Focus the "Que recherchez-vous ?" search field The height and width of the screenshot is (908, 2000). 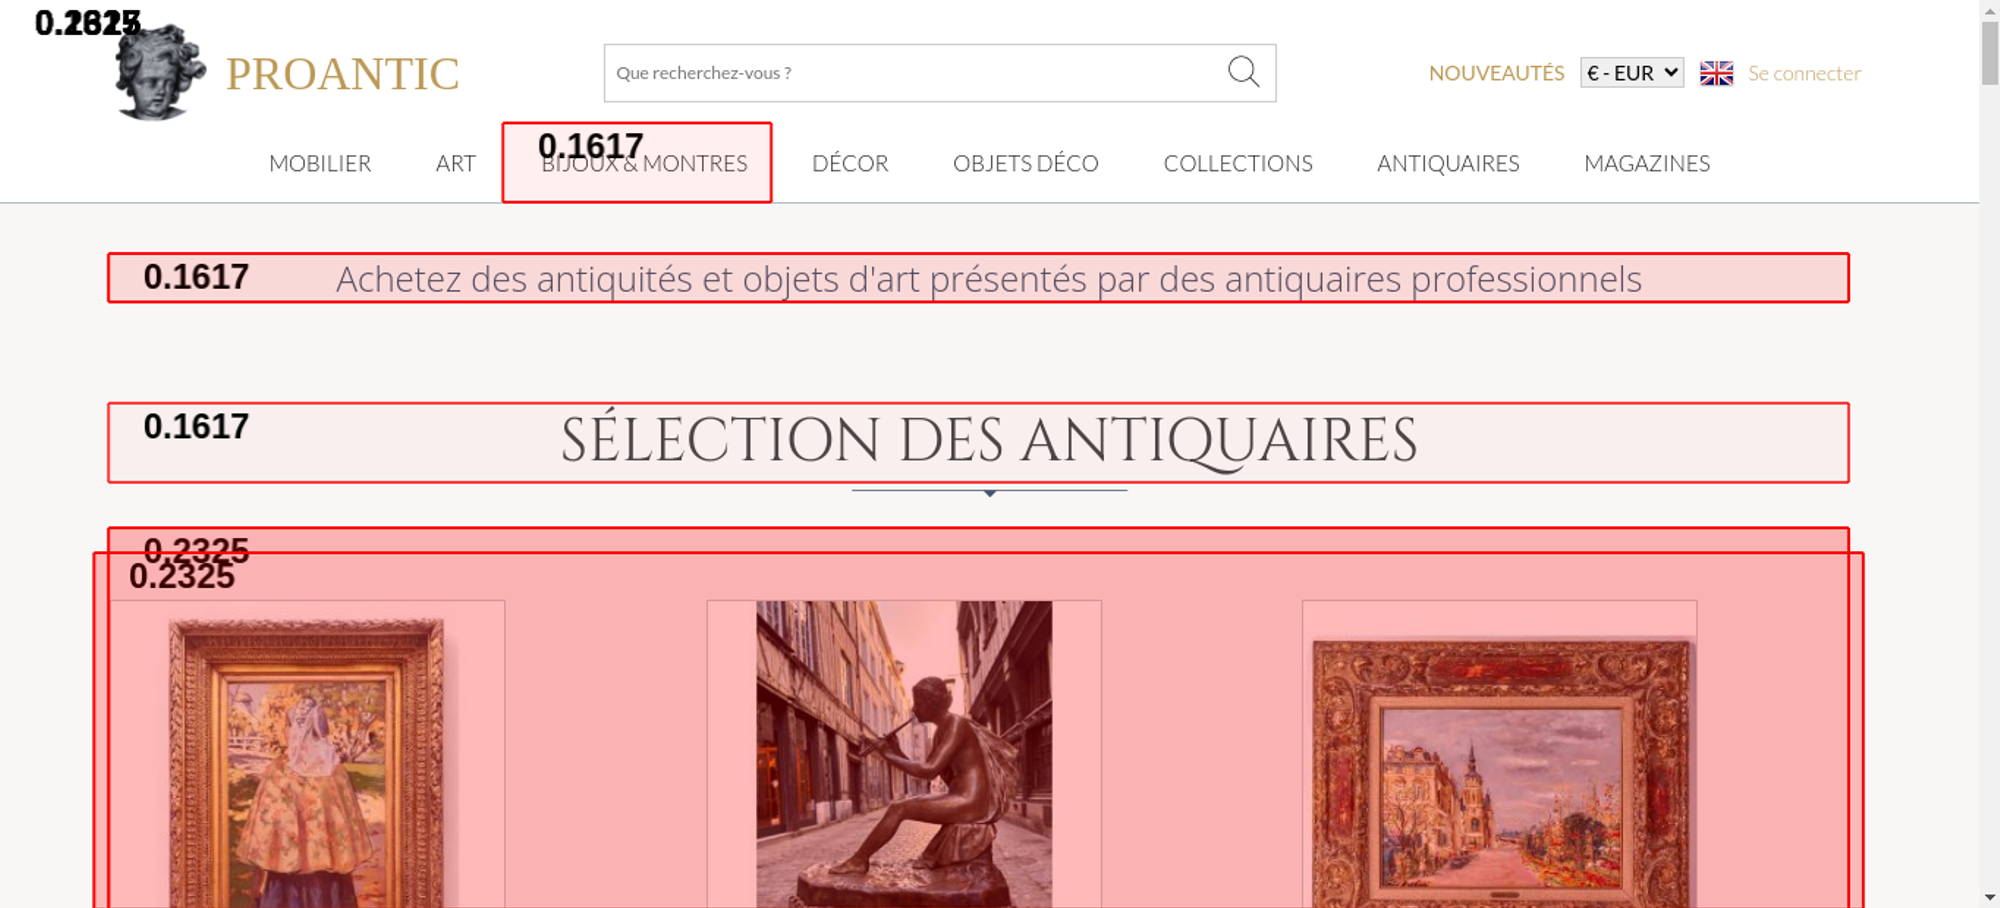click(x=910, y=73)
